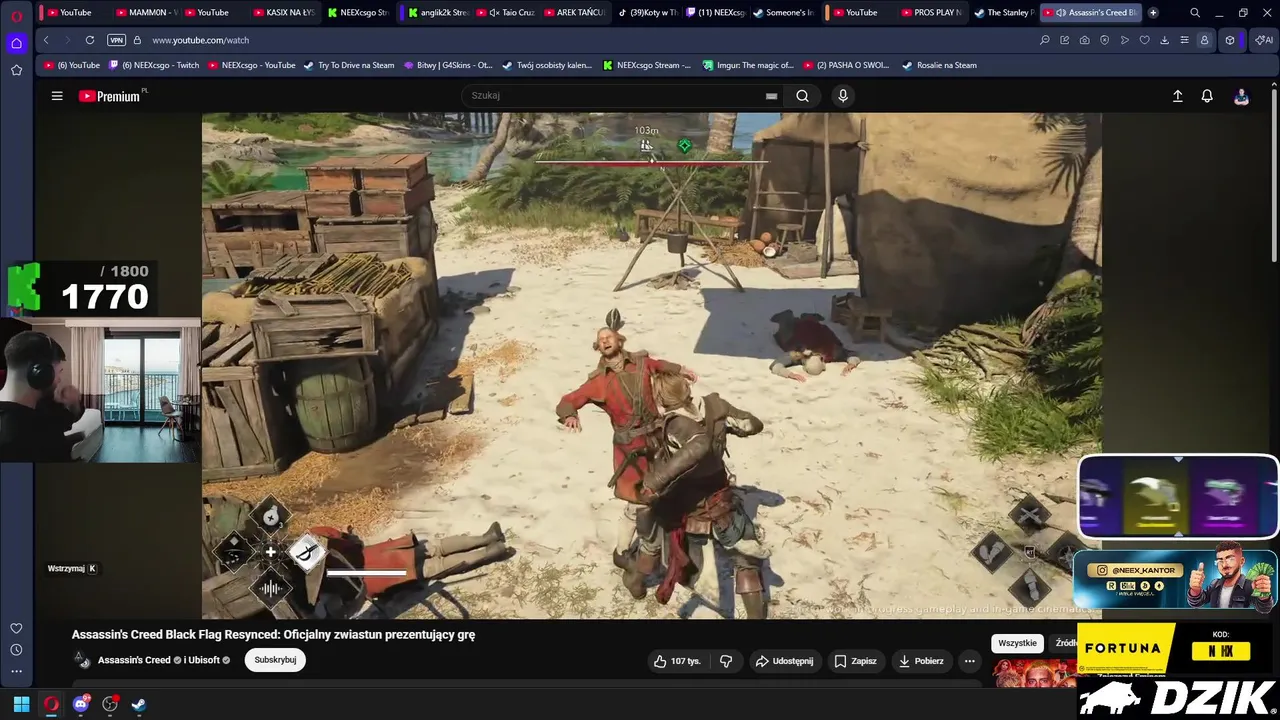Switch to the PROS PLAY tab
Screen dimensions: 1280x720
[x=931, y=13]
